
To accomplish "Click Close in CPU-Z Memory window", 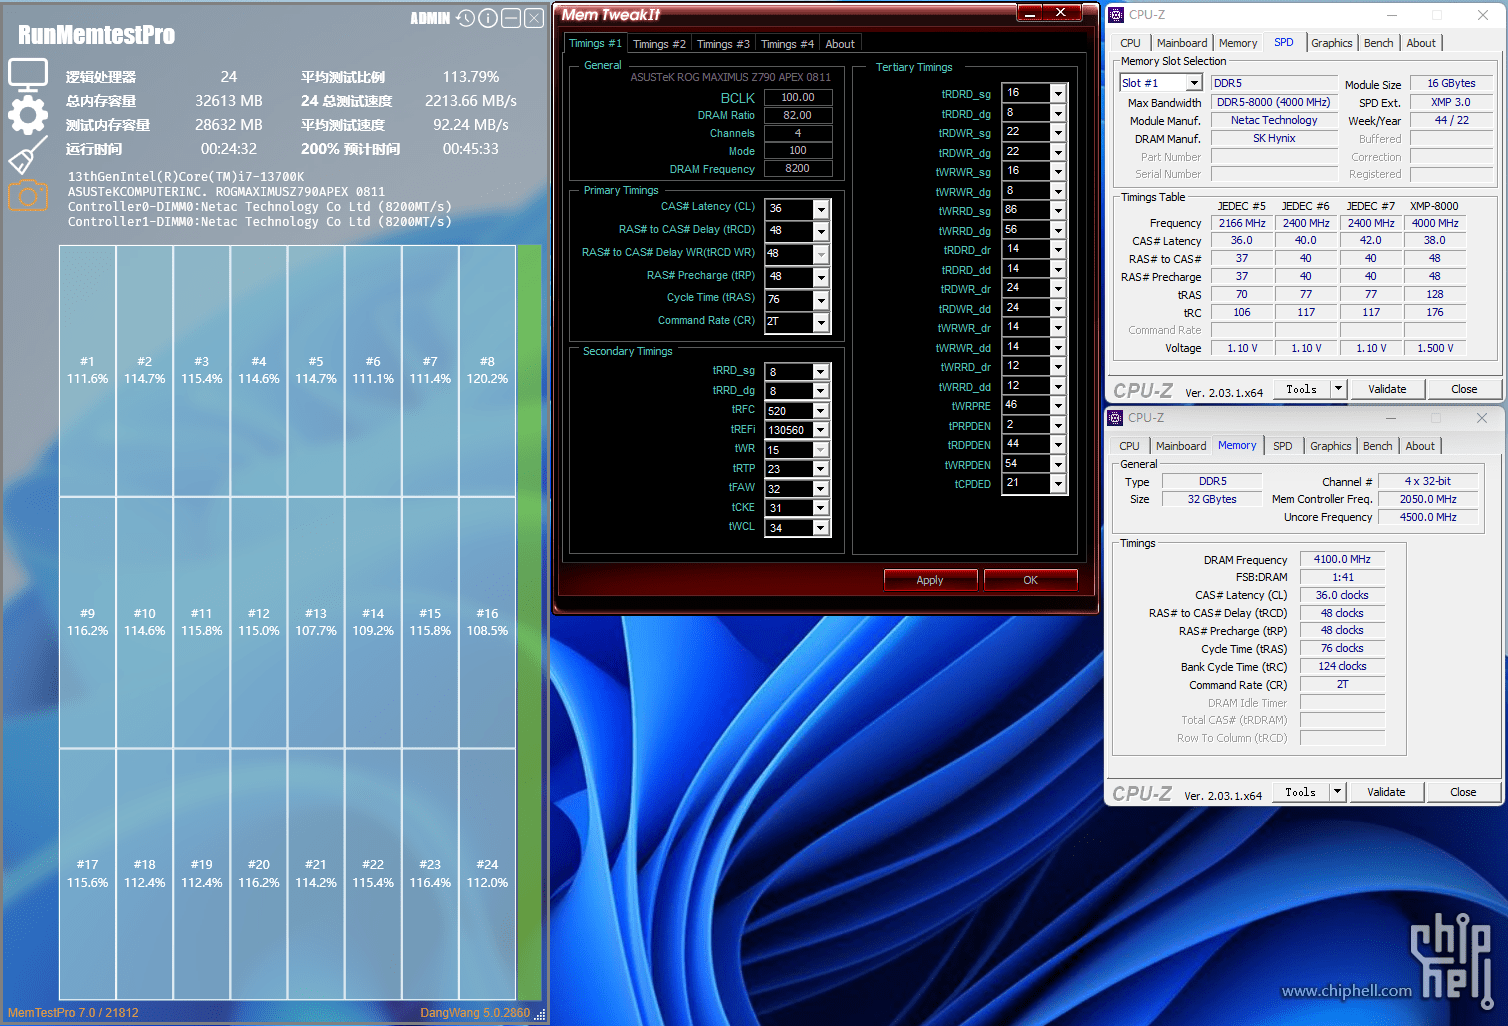I will 1463,792.
